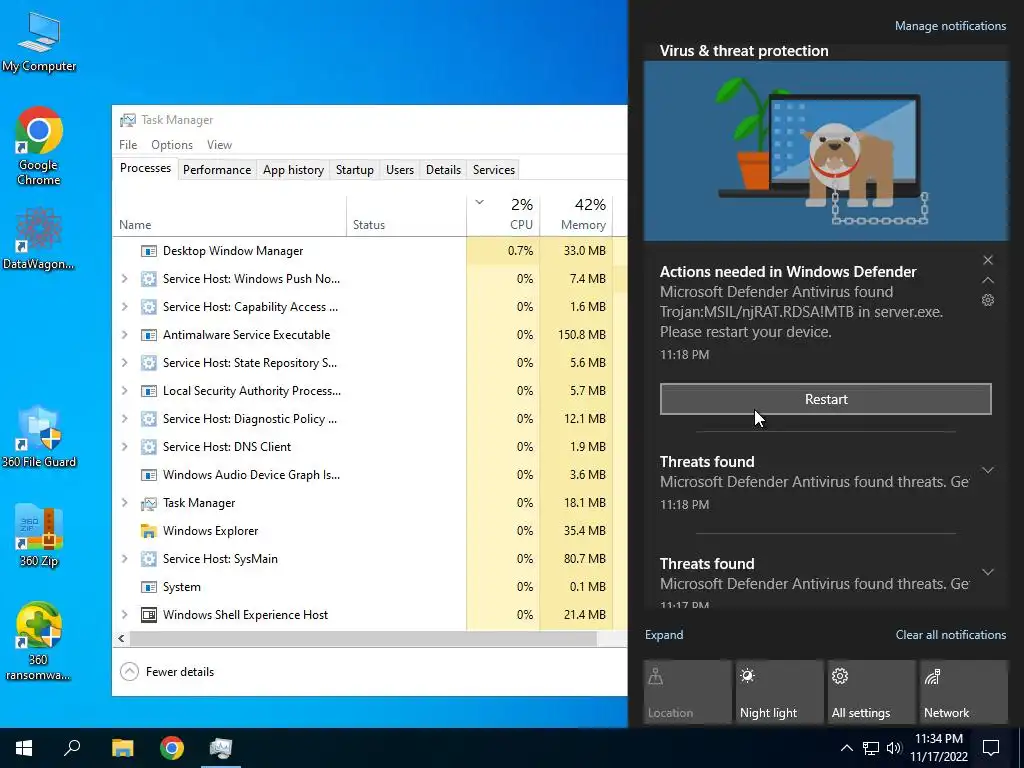
Task: Expand Service Host: Windows Push No... row
Action: pos(125,279)
